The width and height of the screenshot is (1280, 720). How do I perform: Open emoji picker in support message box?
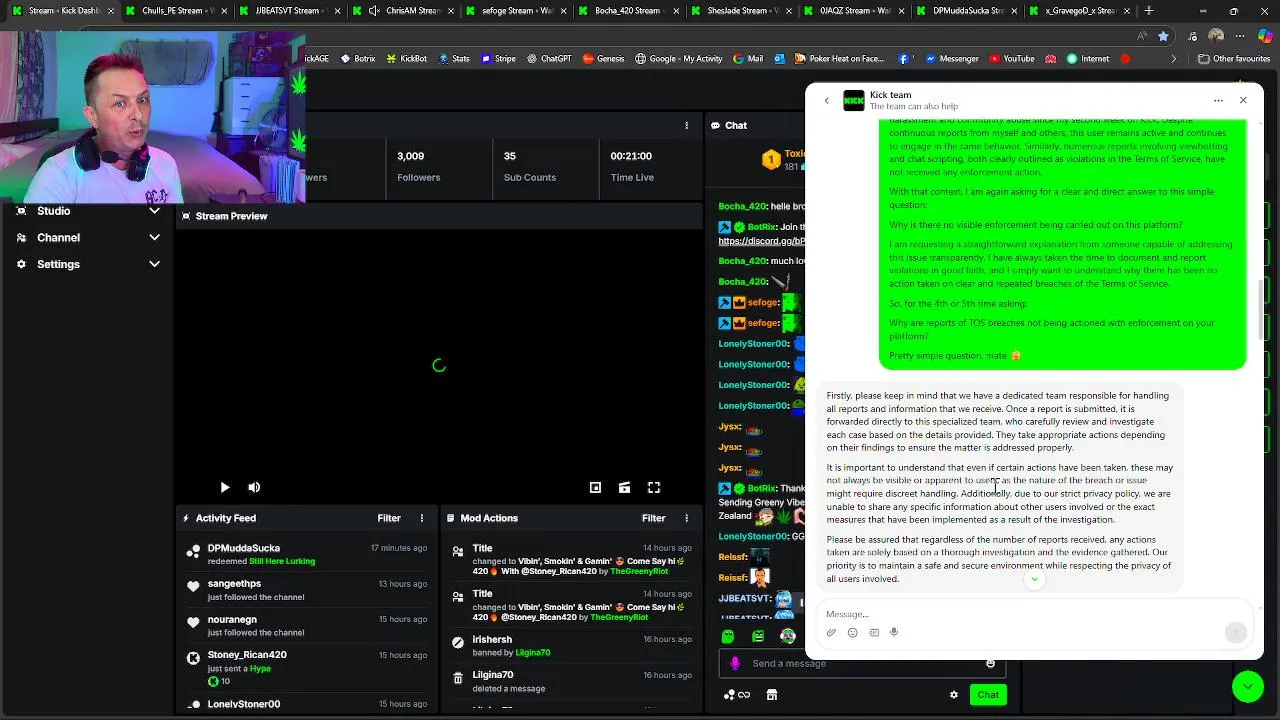pos(852,632)
